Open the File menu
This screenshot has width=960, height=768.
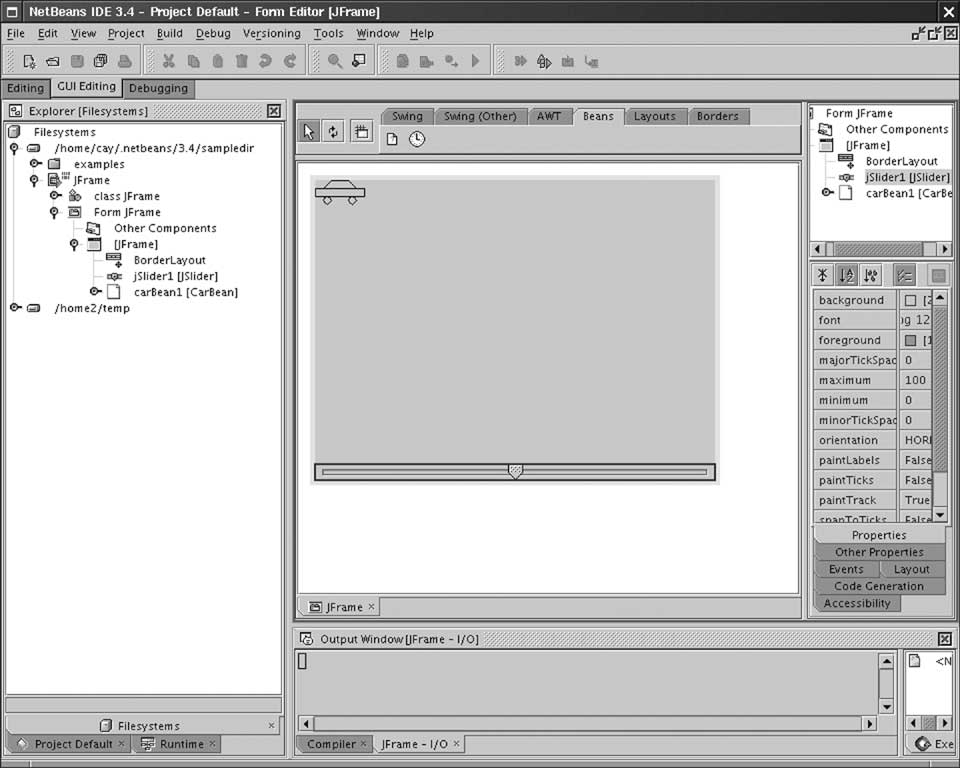(15, 33)
